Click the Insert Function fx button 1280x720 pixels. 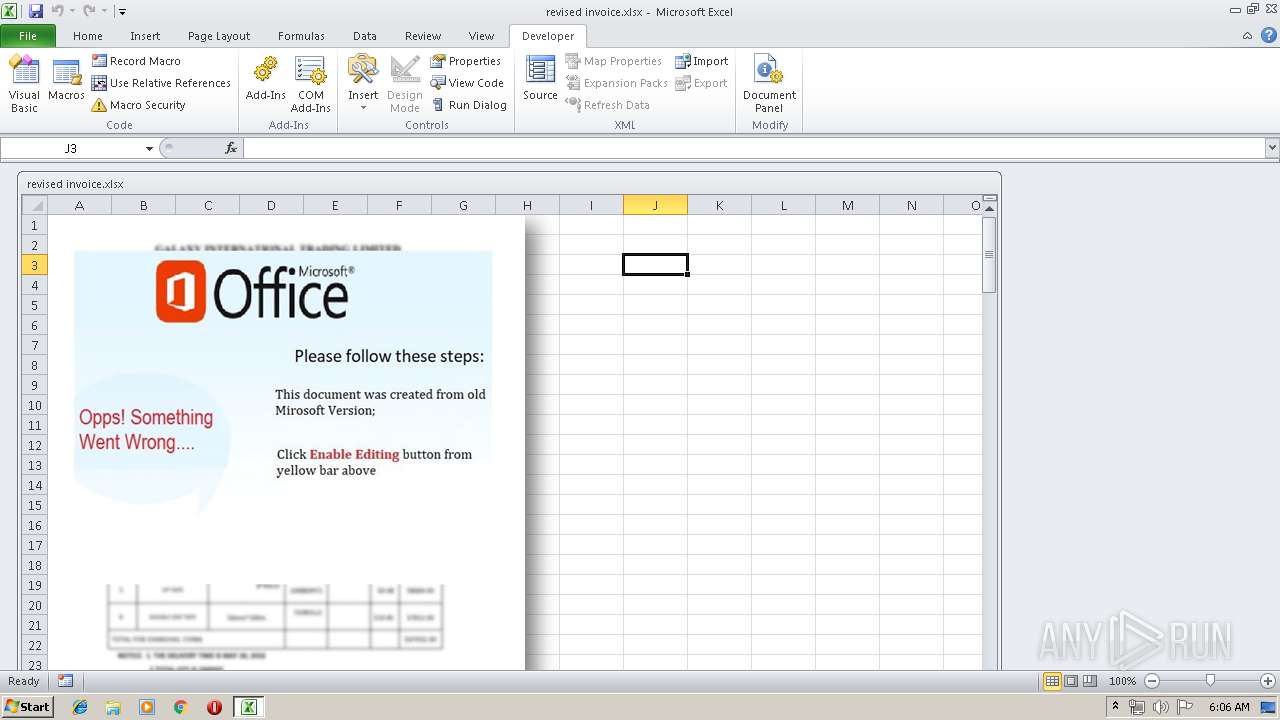tap(231, 148)
